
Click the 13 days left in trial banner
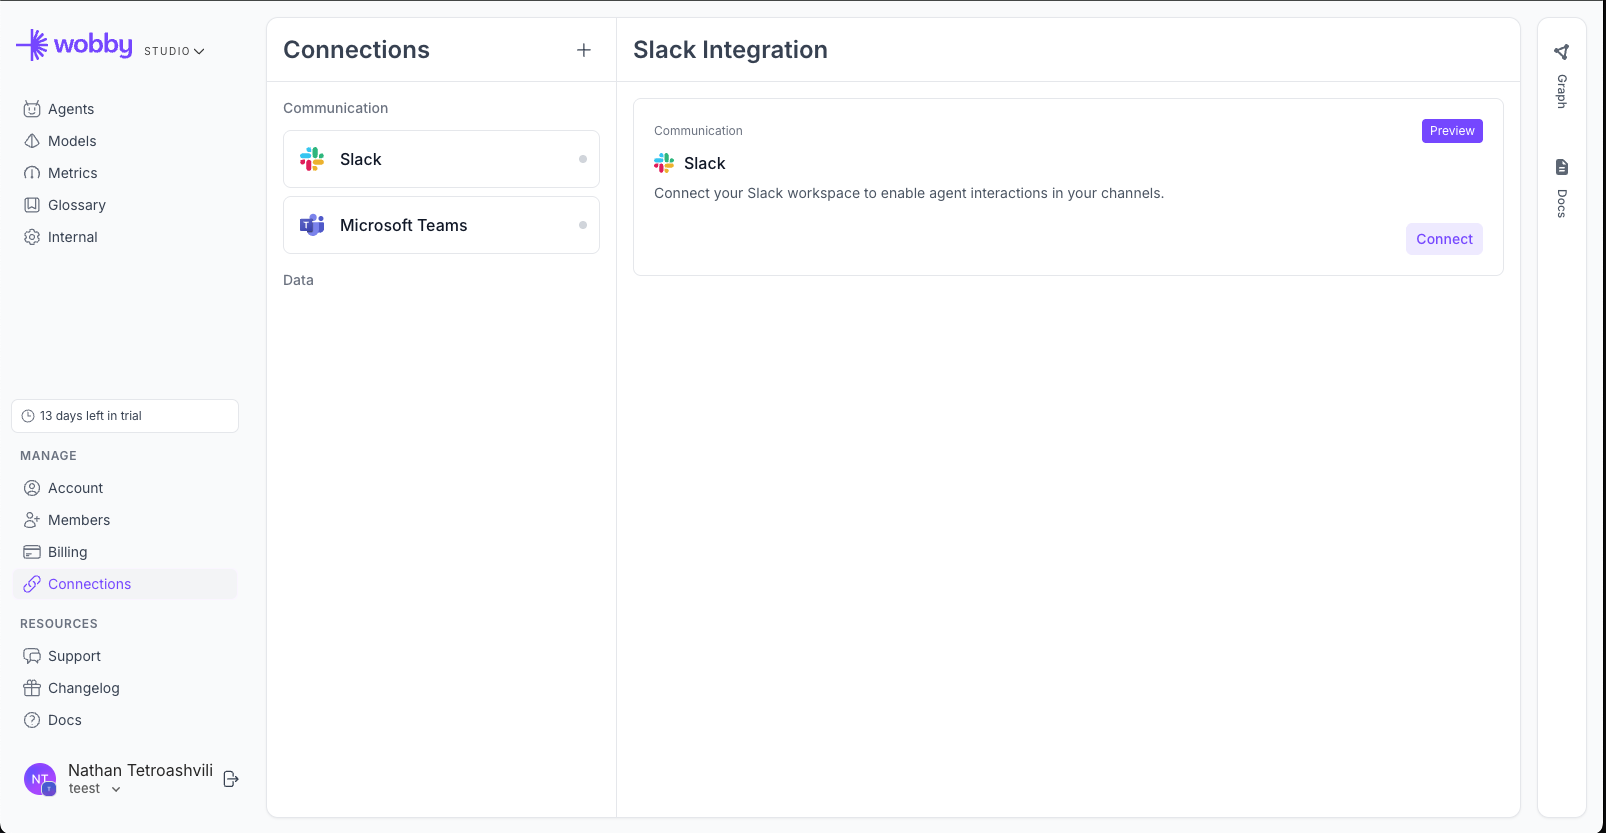tap(125, 416)
